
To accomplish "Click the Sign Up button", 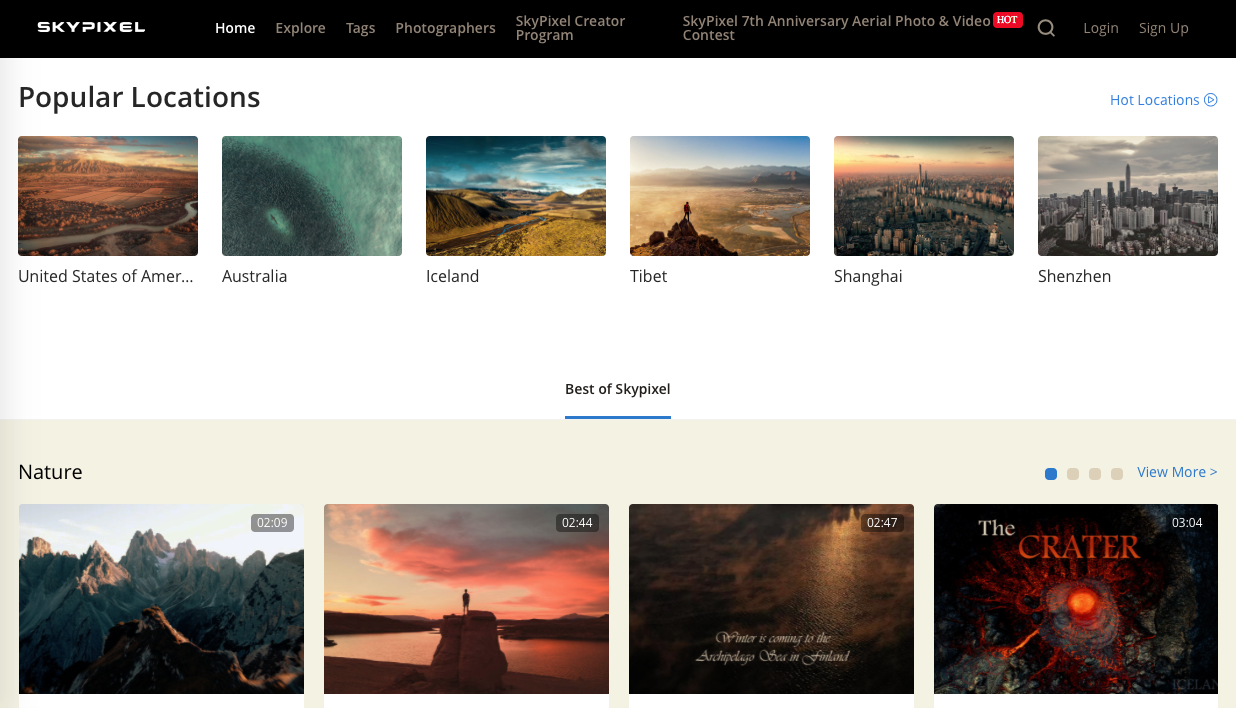I will tap(1163, 28).
